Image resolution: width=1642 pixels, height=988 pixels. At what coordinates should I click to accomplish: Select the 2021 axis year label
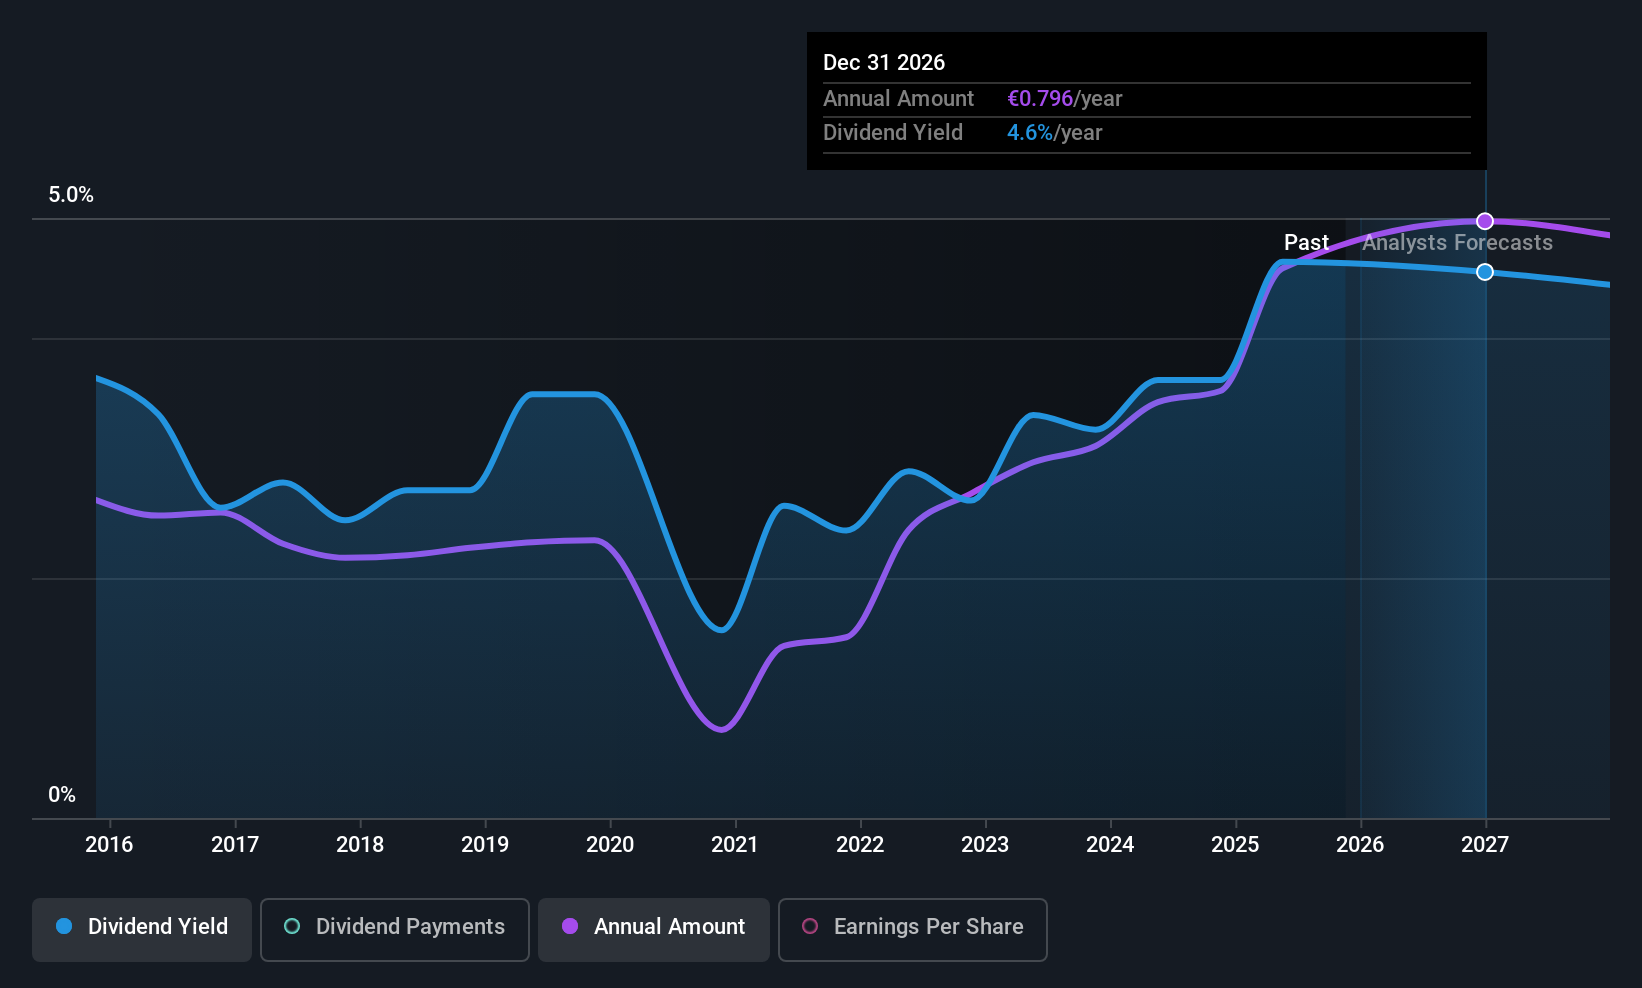(735, 845)
